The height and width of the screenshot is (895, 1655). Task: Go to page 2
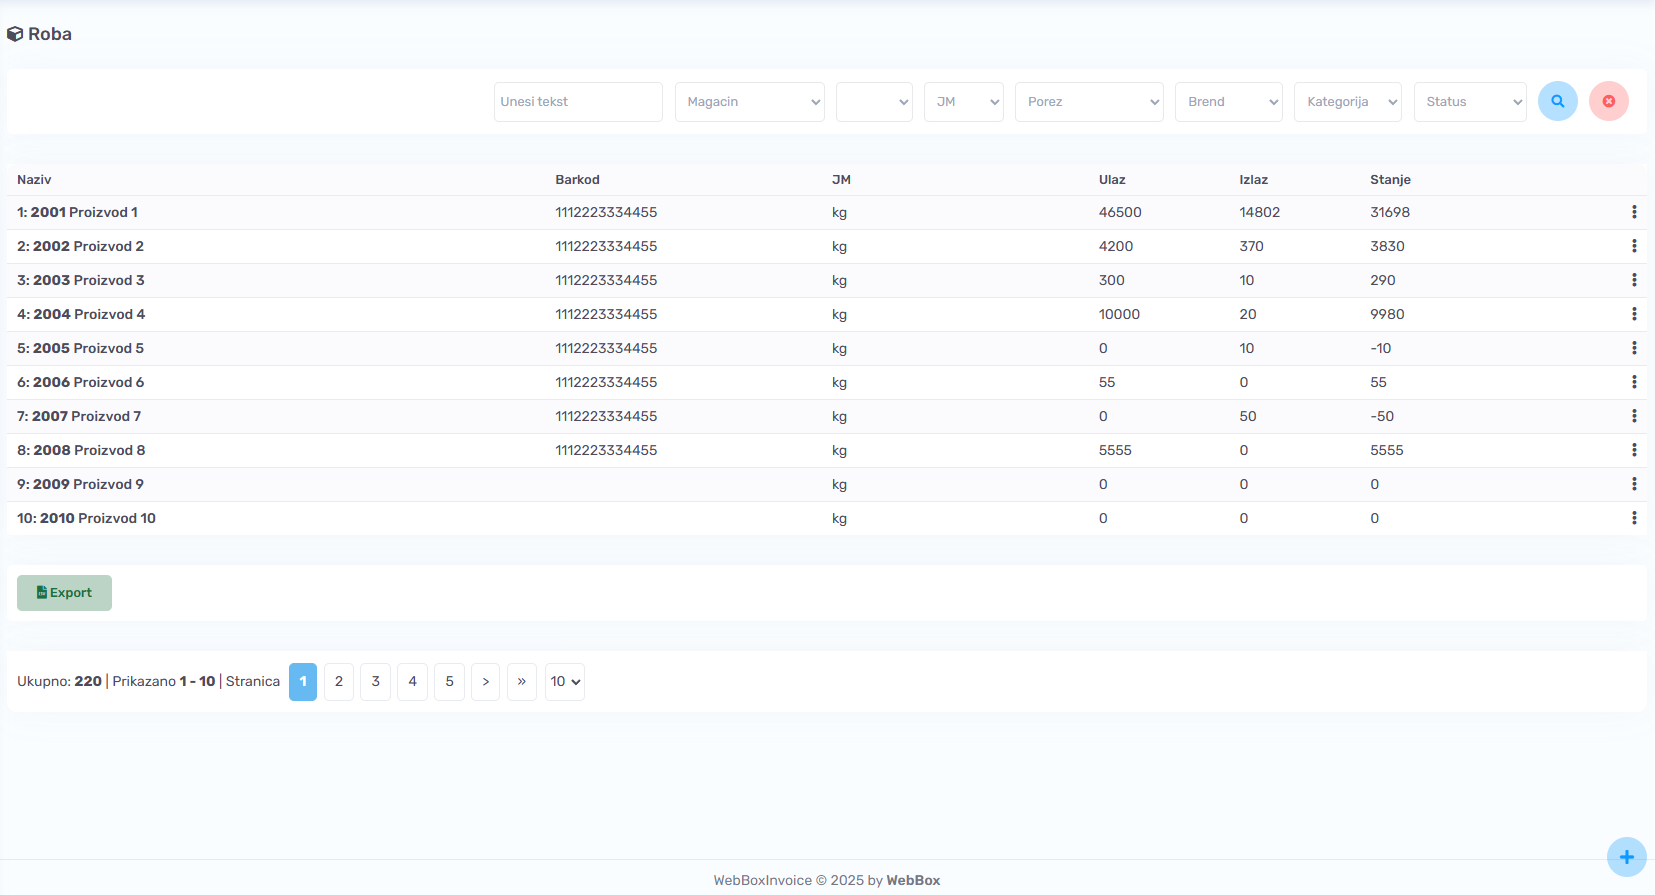pyautogui.click(x=339, y=682)
